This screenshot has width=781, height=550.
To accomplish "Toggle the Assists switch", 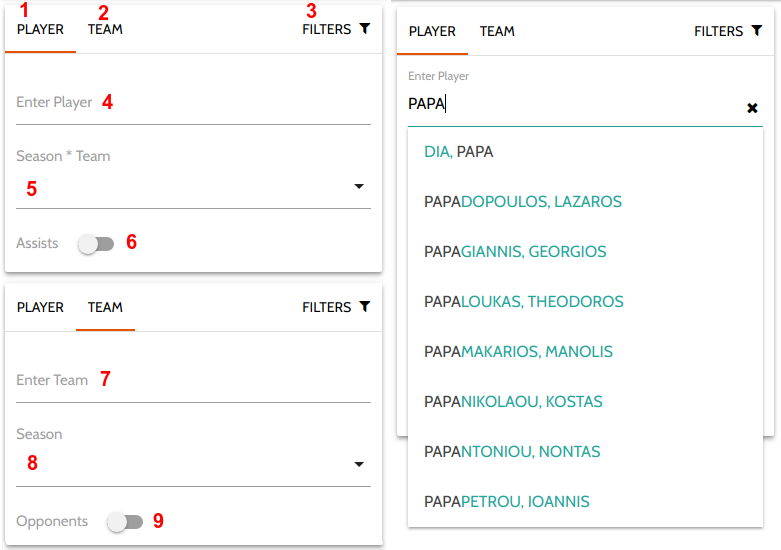I will [x=96, y=244].
